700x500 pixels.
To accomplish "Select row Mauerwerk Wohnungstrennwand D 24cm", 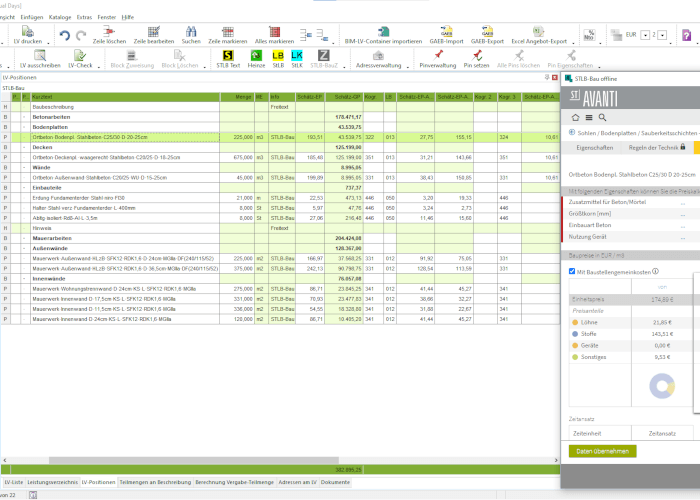I will [280, 289].
